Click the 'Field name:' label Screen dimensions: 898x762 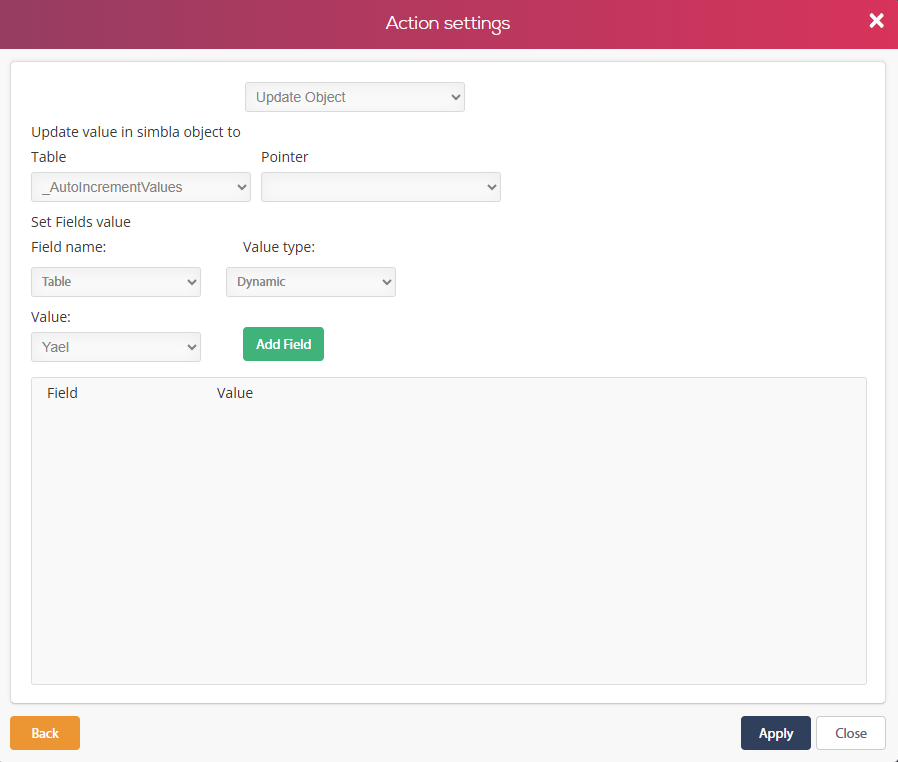(x=69, y=246)
